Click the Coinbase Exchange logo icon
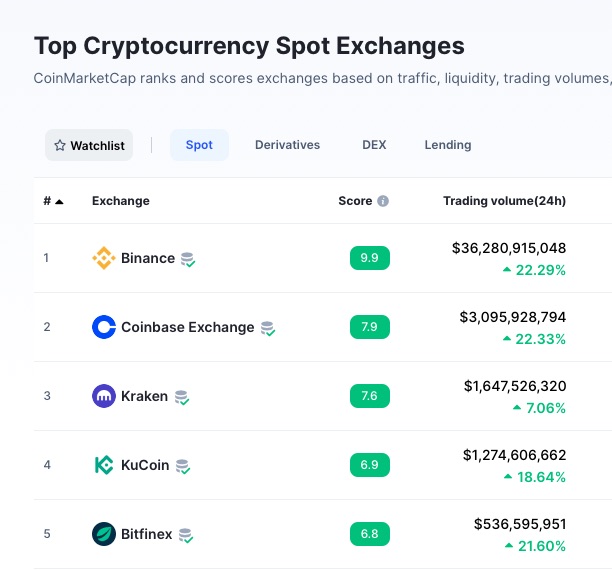The image size is (612, 571). click(x=104, y=327)
